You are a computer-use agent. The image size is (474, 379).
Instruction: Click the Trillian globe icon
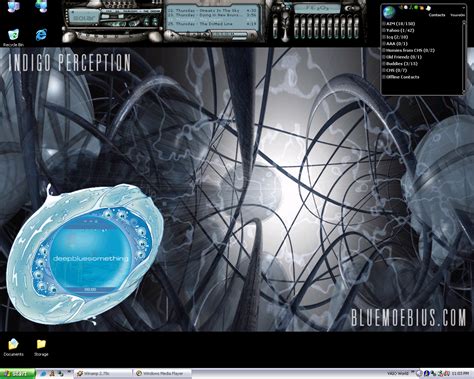[389, 12]
